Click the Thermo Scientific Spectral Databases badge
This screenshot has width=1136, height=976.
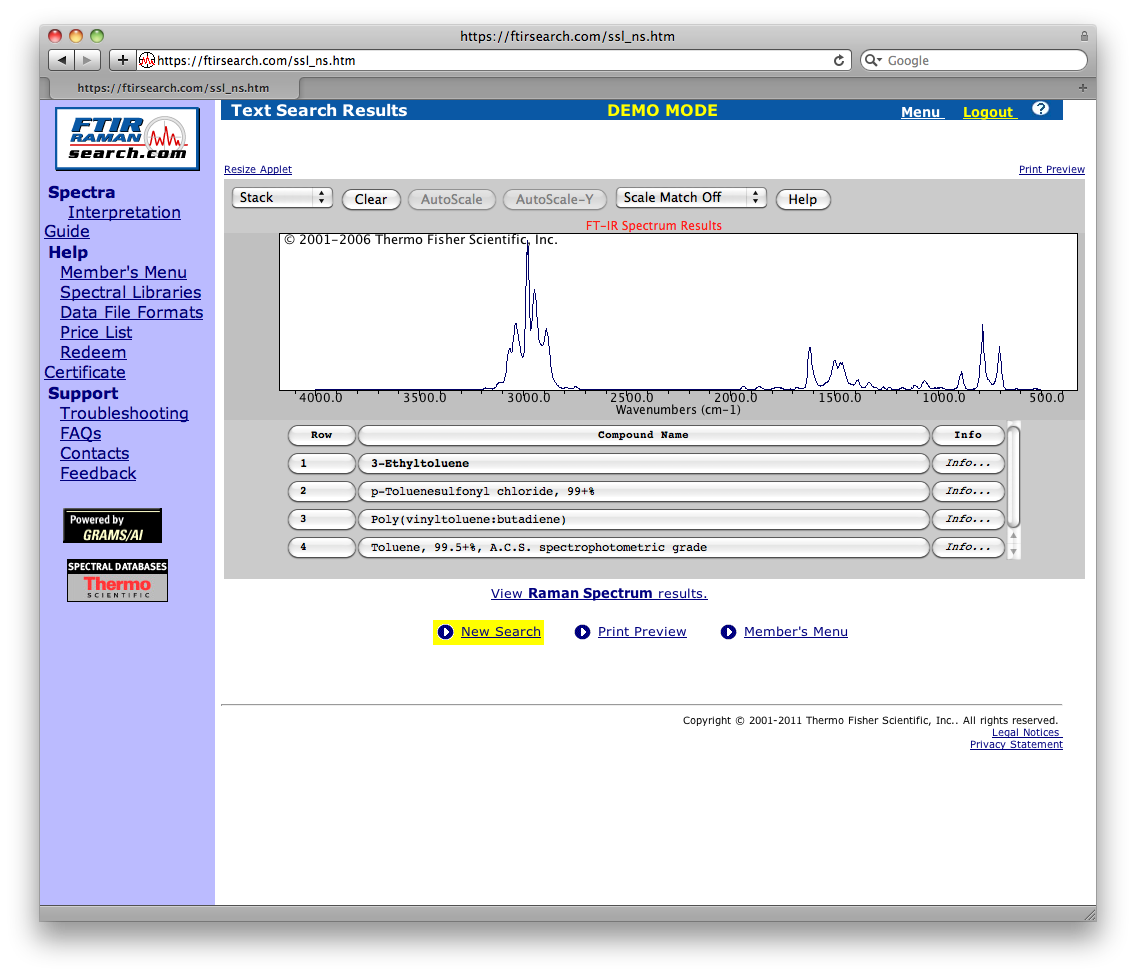pos(117,580)
